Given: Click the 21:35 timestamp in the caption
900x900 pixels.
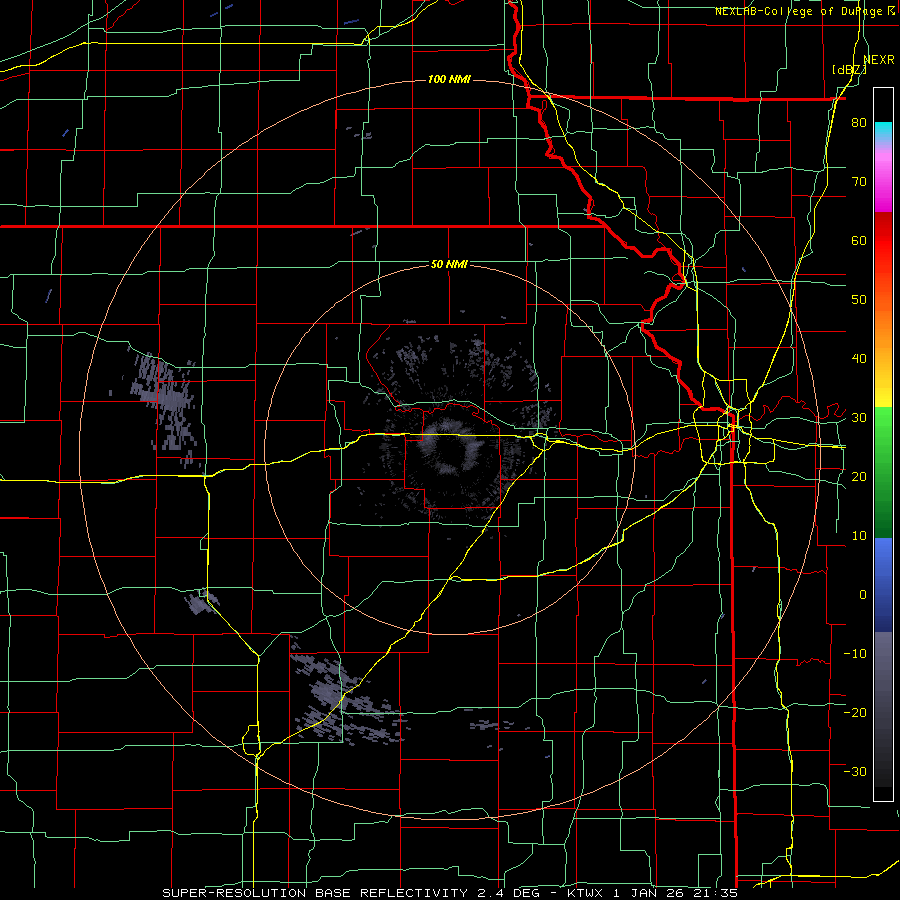Looking at the screenshot, I should coord(718,893).
